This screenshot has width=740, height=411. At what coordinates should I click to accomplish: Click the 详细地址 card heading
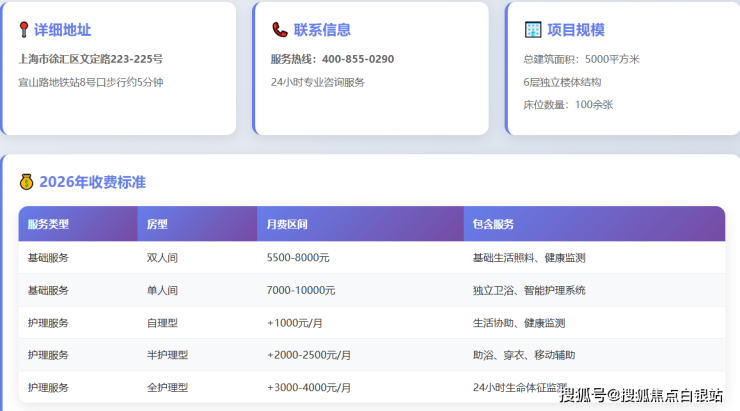point(63,30)
